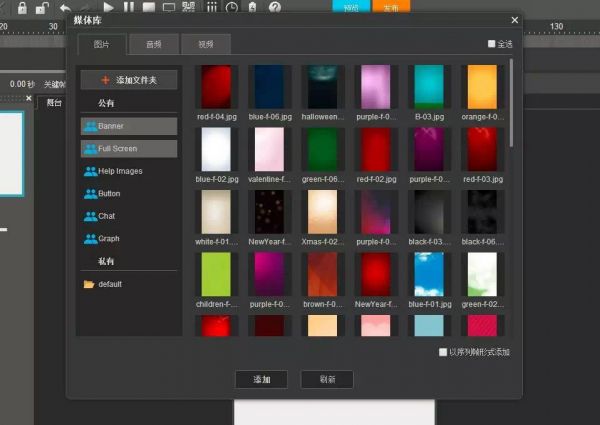The width and height of the screenshot is (600, 425).
Task: Click the blue 预览 preview button
Action: tap(350, 6)
